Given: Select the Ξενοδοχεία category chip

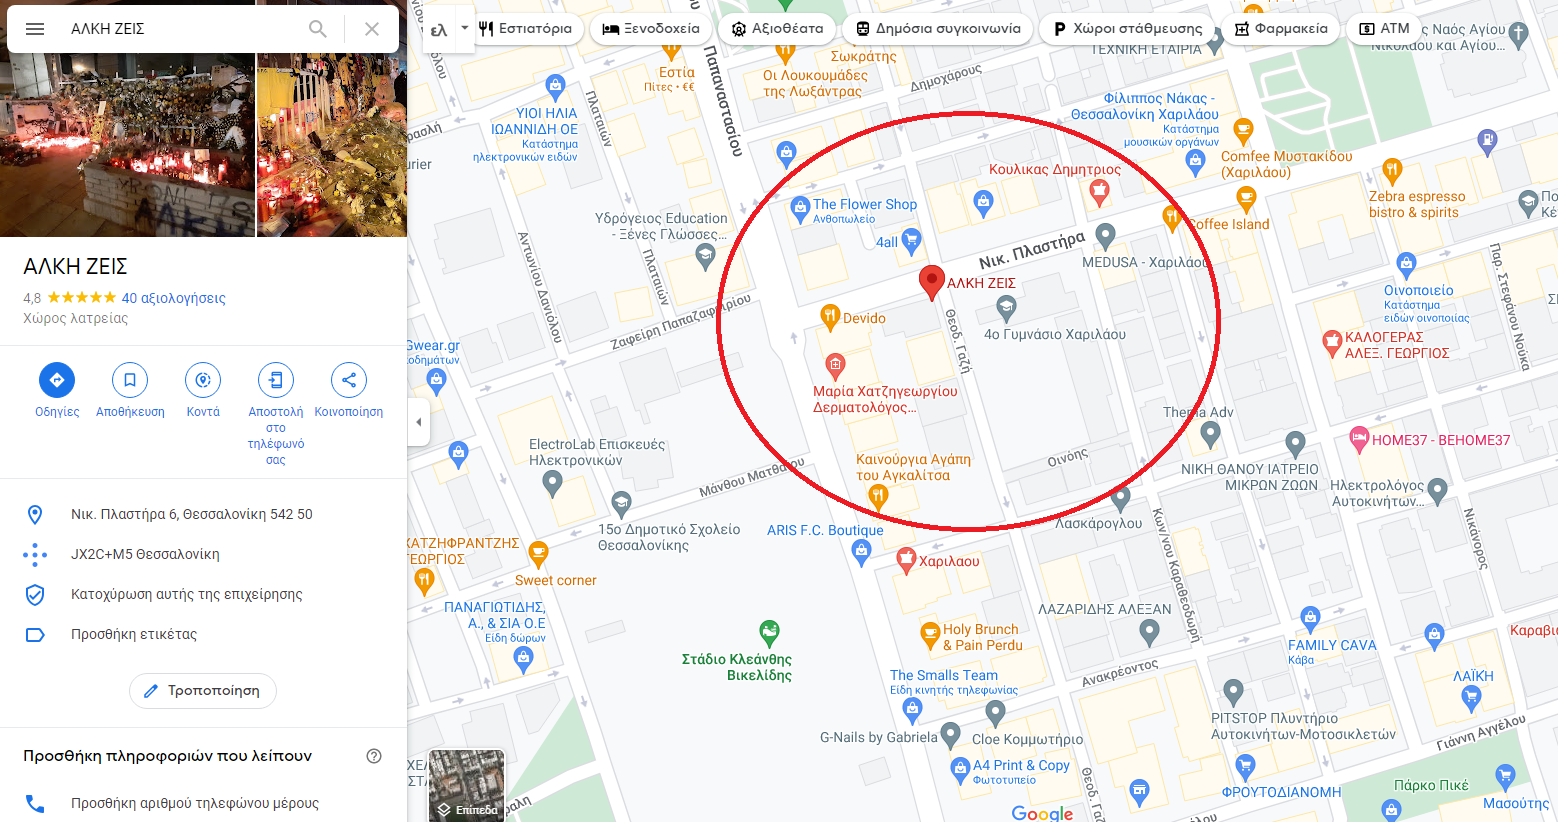Looking at the screenshot, I should click(x=651, y=29).
